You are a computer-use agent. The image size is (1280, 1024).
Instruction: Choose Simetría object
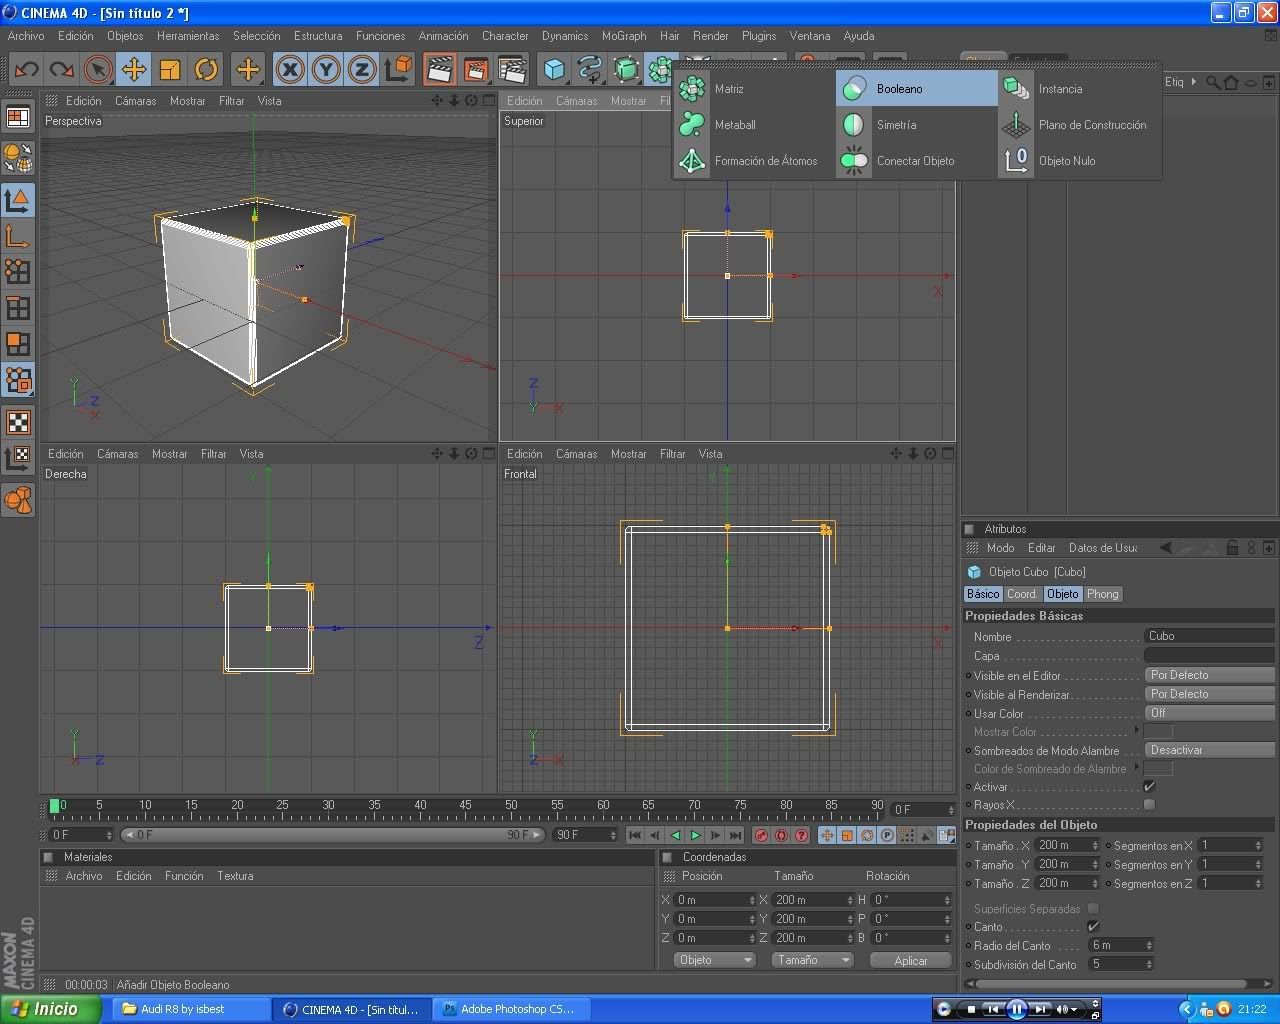click(x=917, y=125)
